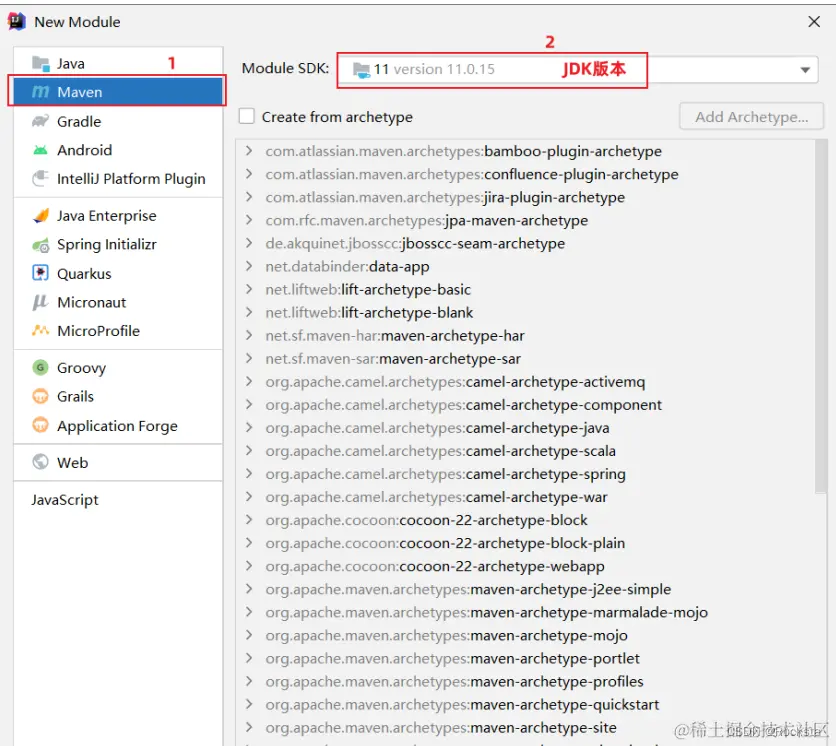Screen dimensions: 836x746
Task: Select maven-archetype-mojo row
Action: [x=525, y=635]
